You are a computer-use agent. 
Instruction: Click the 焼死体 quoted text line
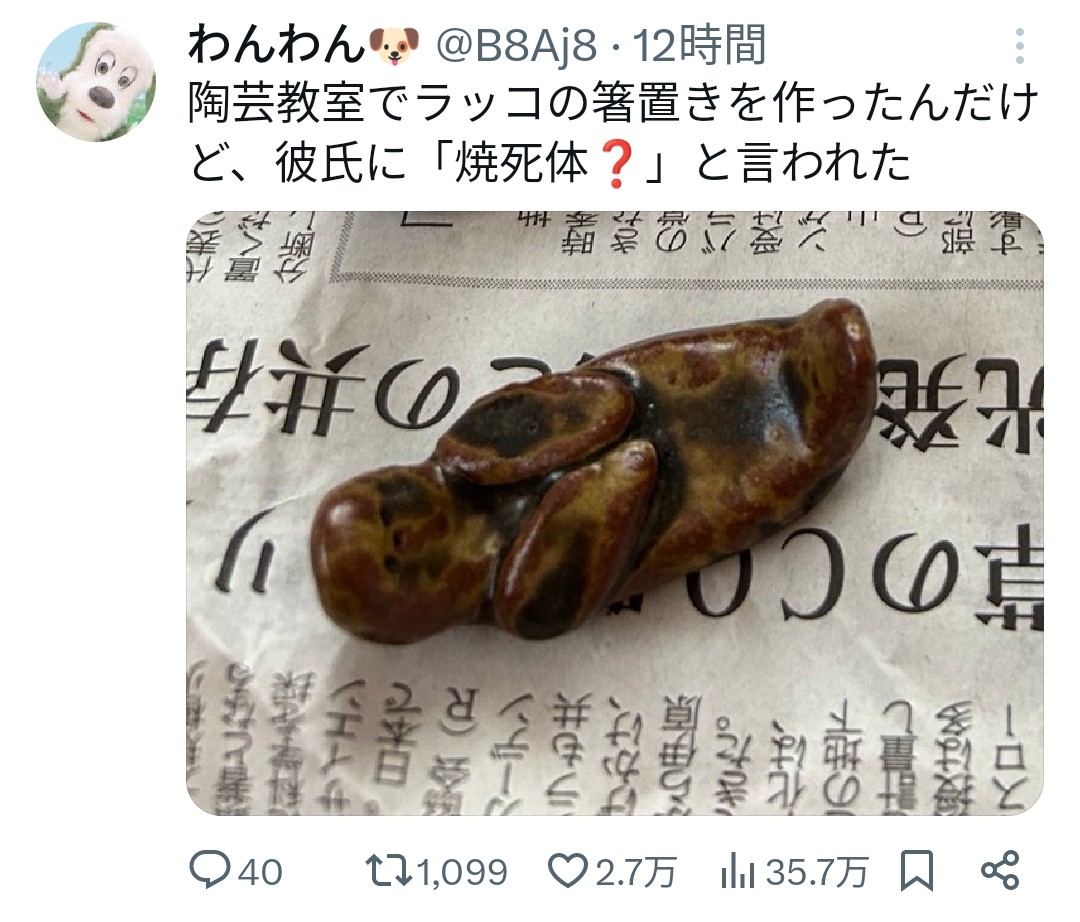(x=550, y=165)
